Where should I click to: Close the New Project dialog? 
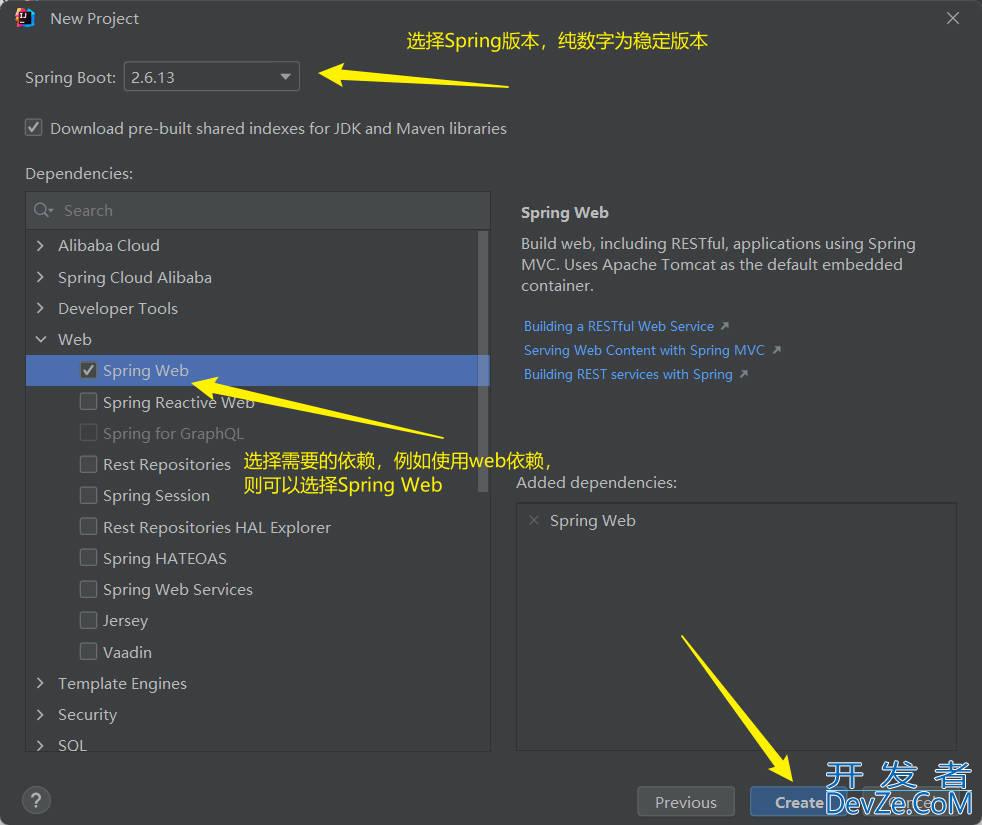[953, 18]
